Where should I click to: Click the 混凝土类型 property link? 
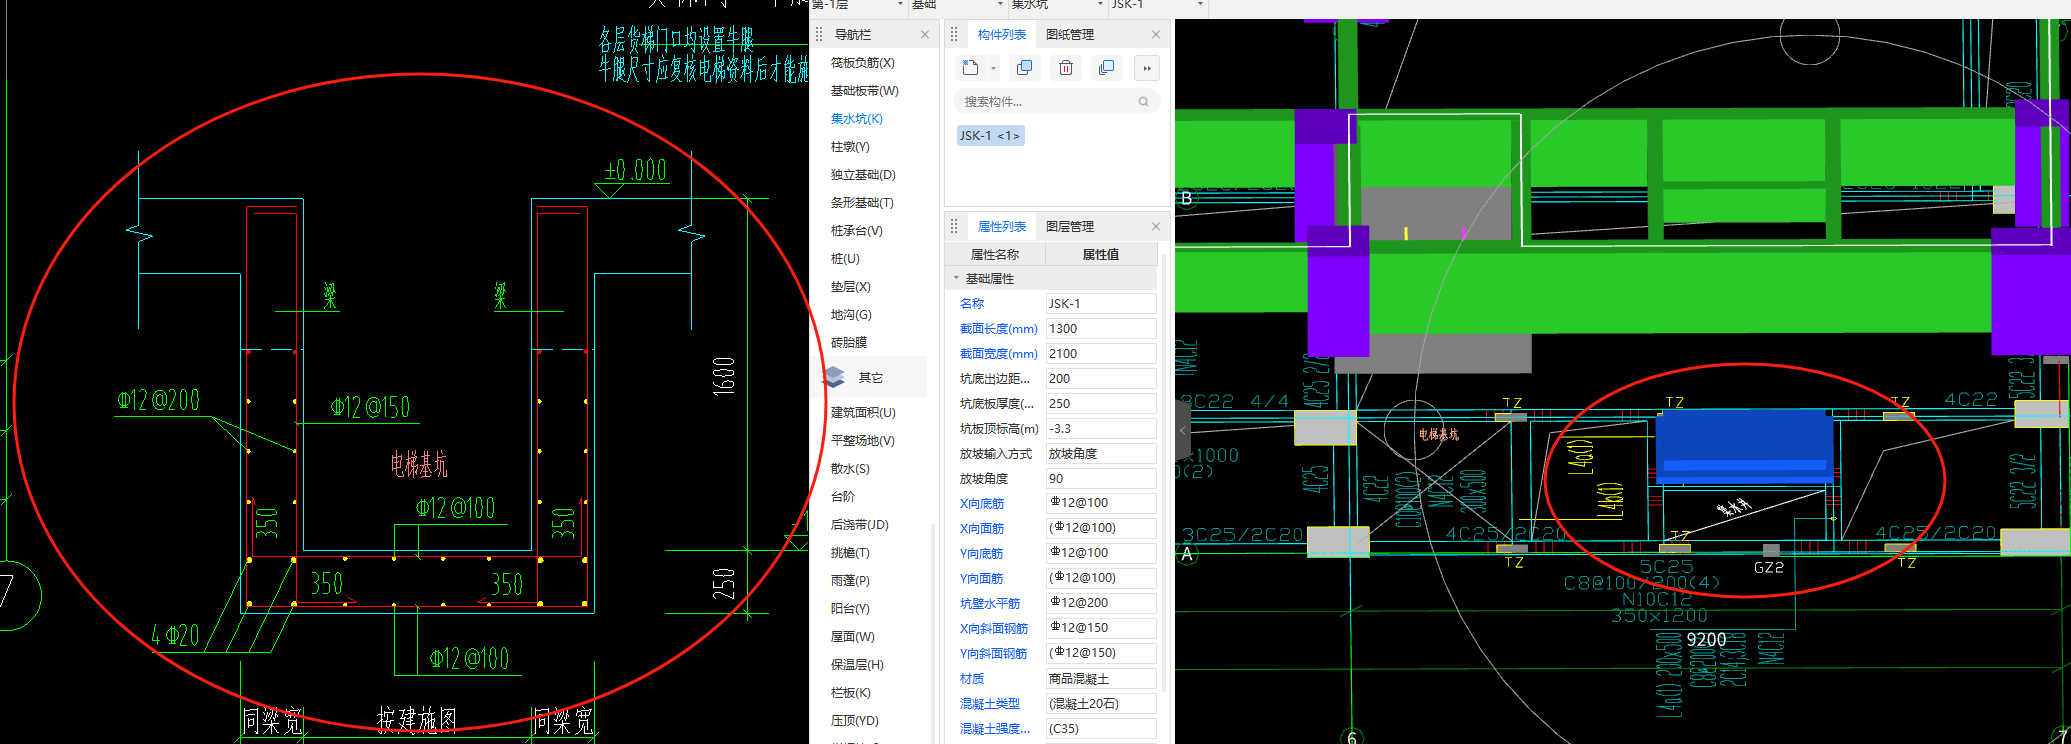(x=989, y=703)
